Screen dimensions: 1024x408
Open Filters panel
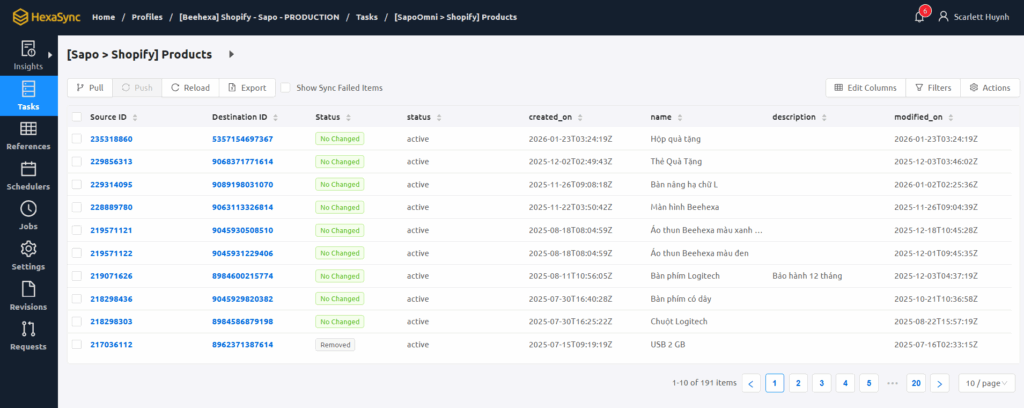tap(933, 87)
